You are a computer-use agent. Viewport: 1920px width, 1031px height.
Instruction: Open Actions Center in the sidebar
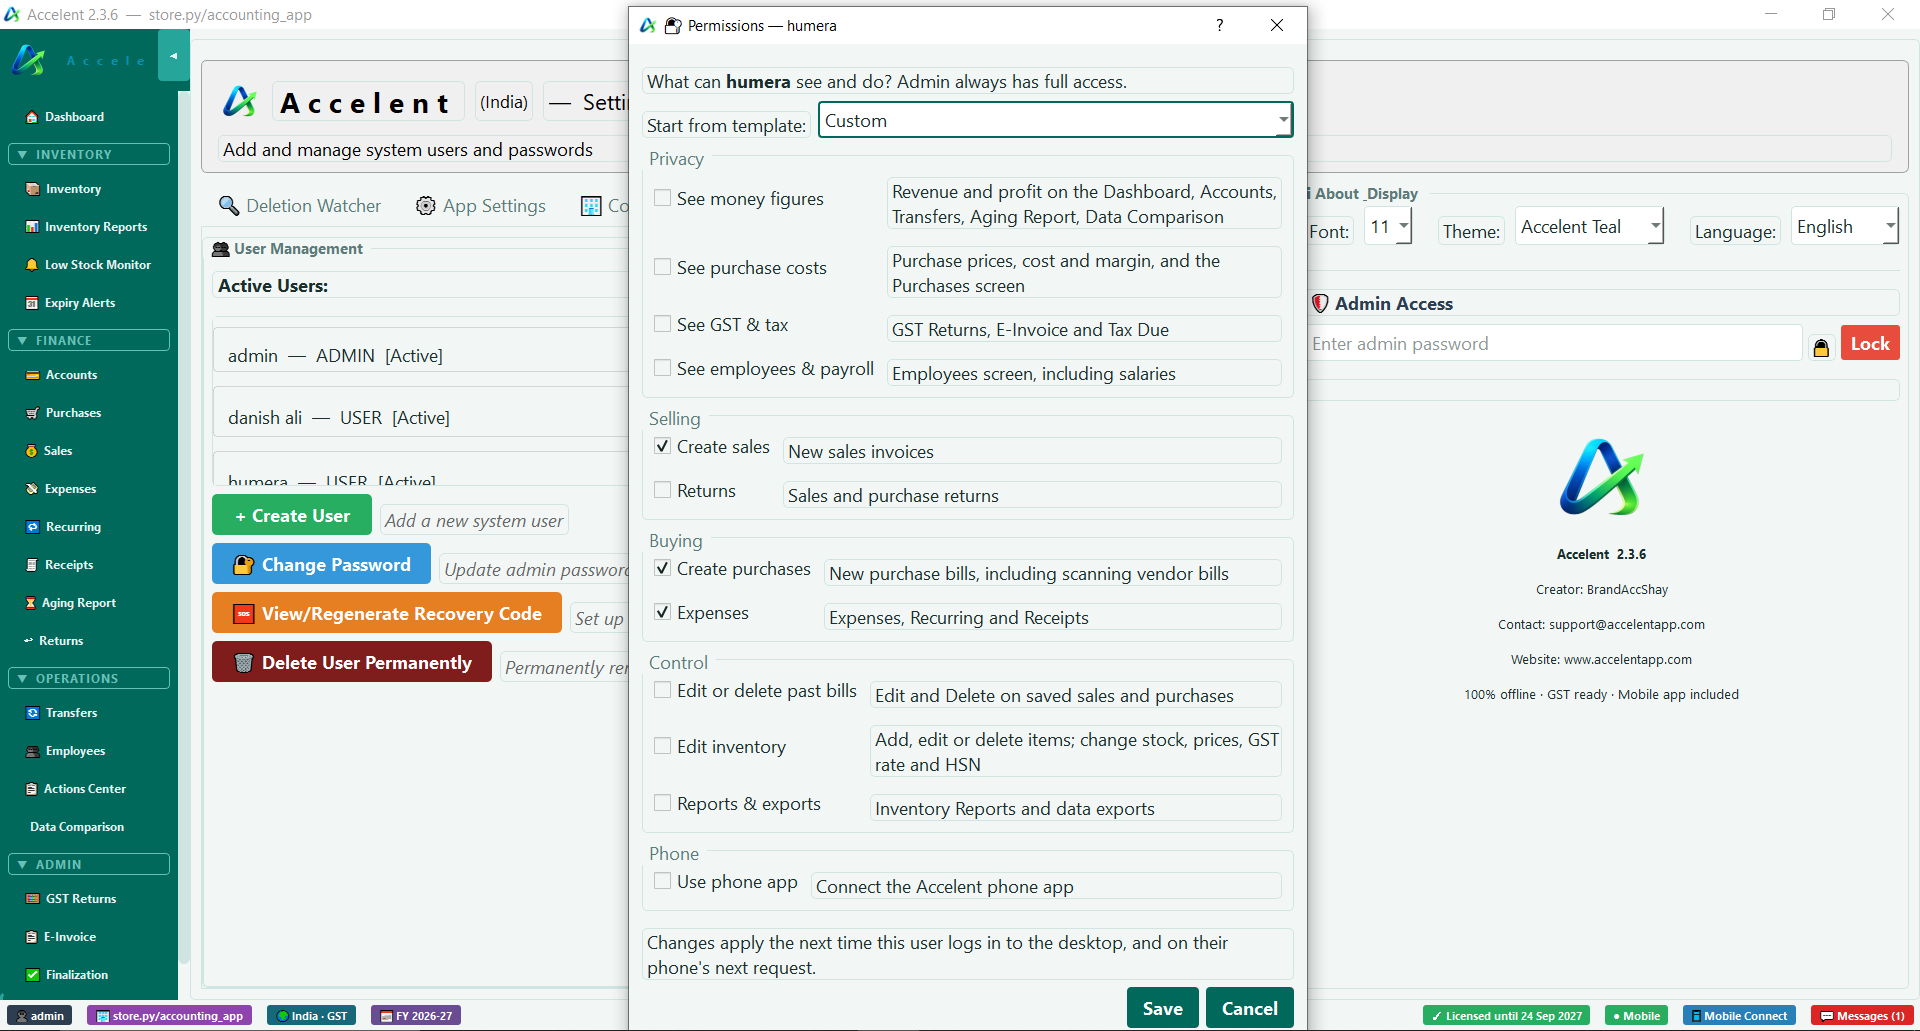tap(76, 789)
